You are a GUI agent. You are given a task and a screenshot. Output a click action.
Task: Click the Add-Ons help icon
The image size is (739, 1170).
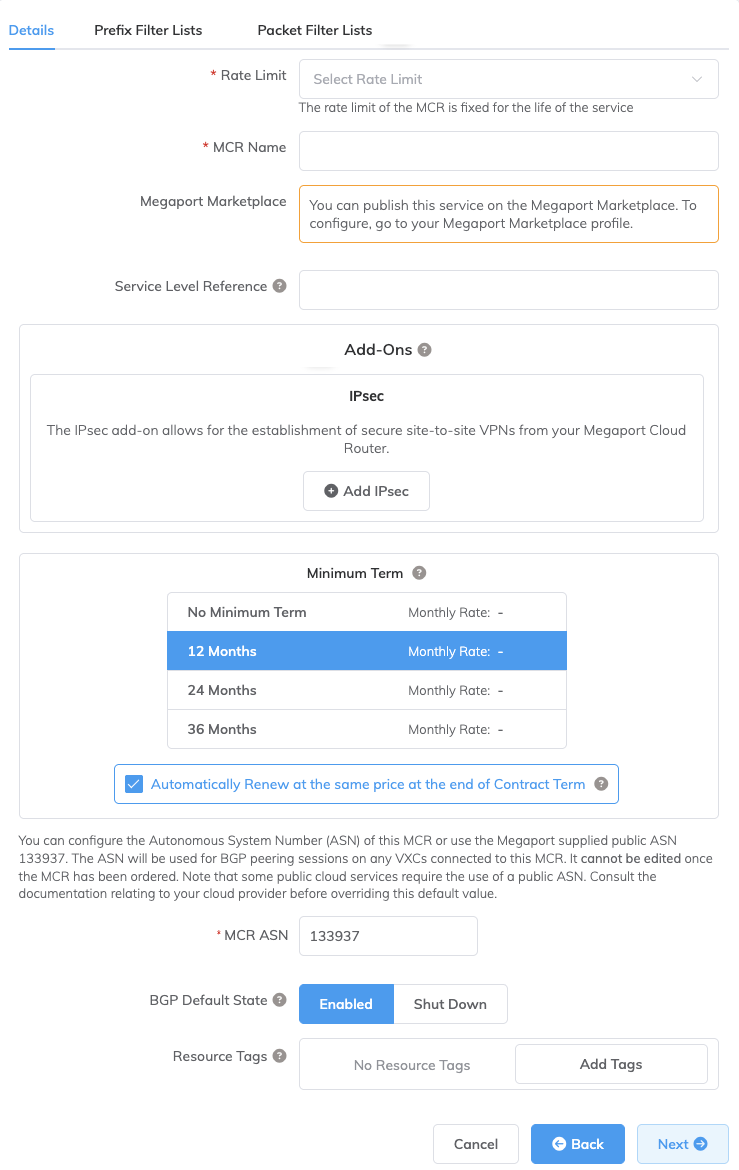tap(425, 350)
